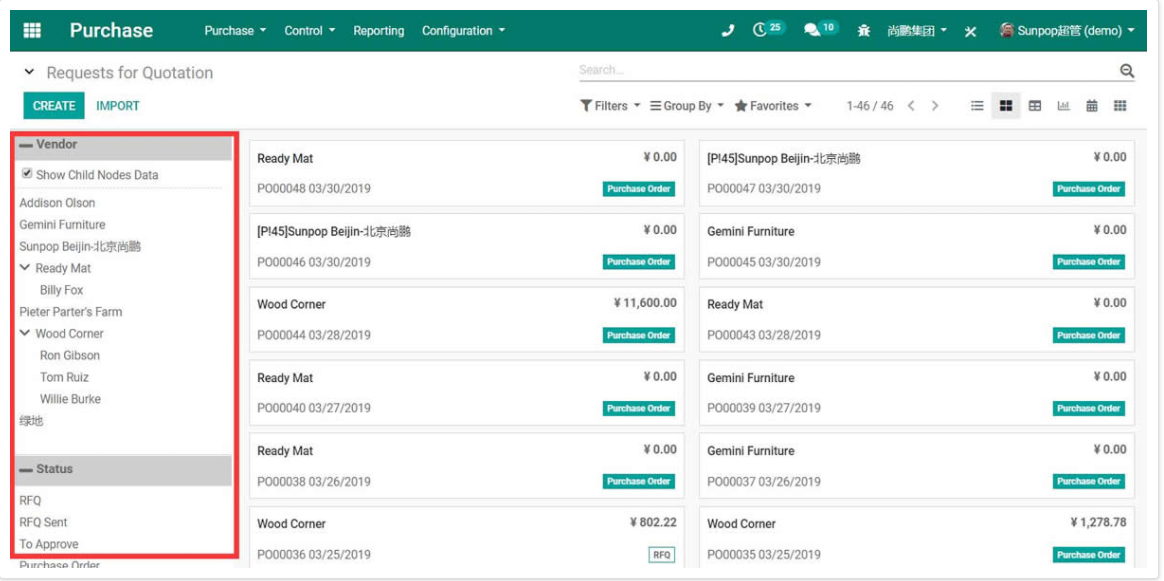Open the Group By dropdown
The width and height of the screenshot is (1164, 581).
[x=687, y=106]
